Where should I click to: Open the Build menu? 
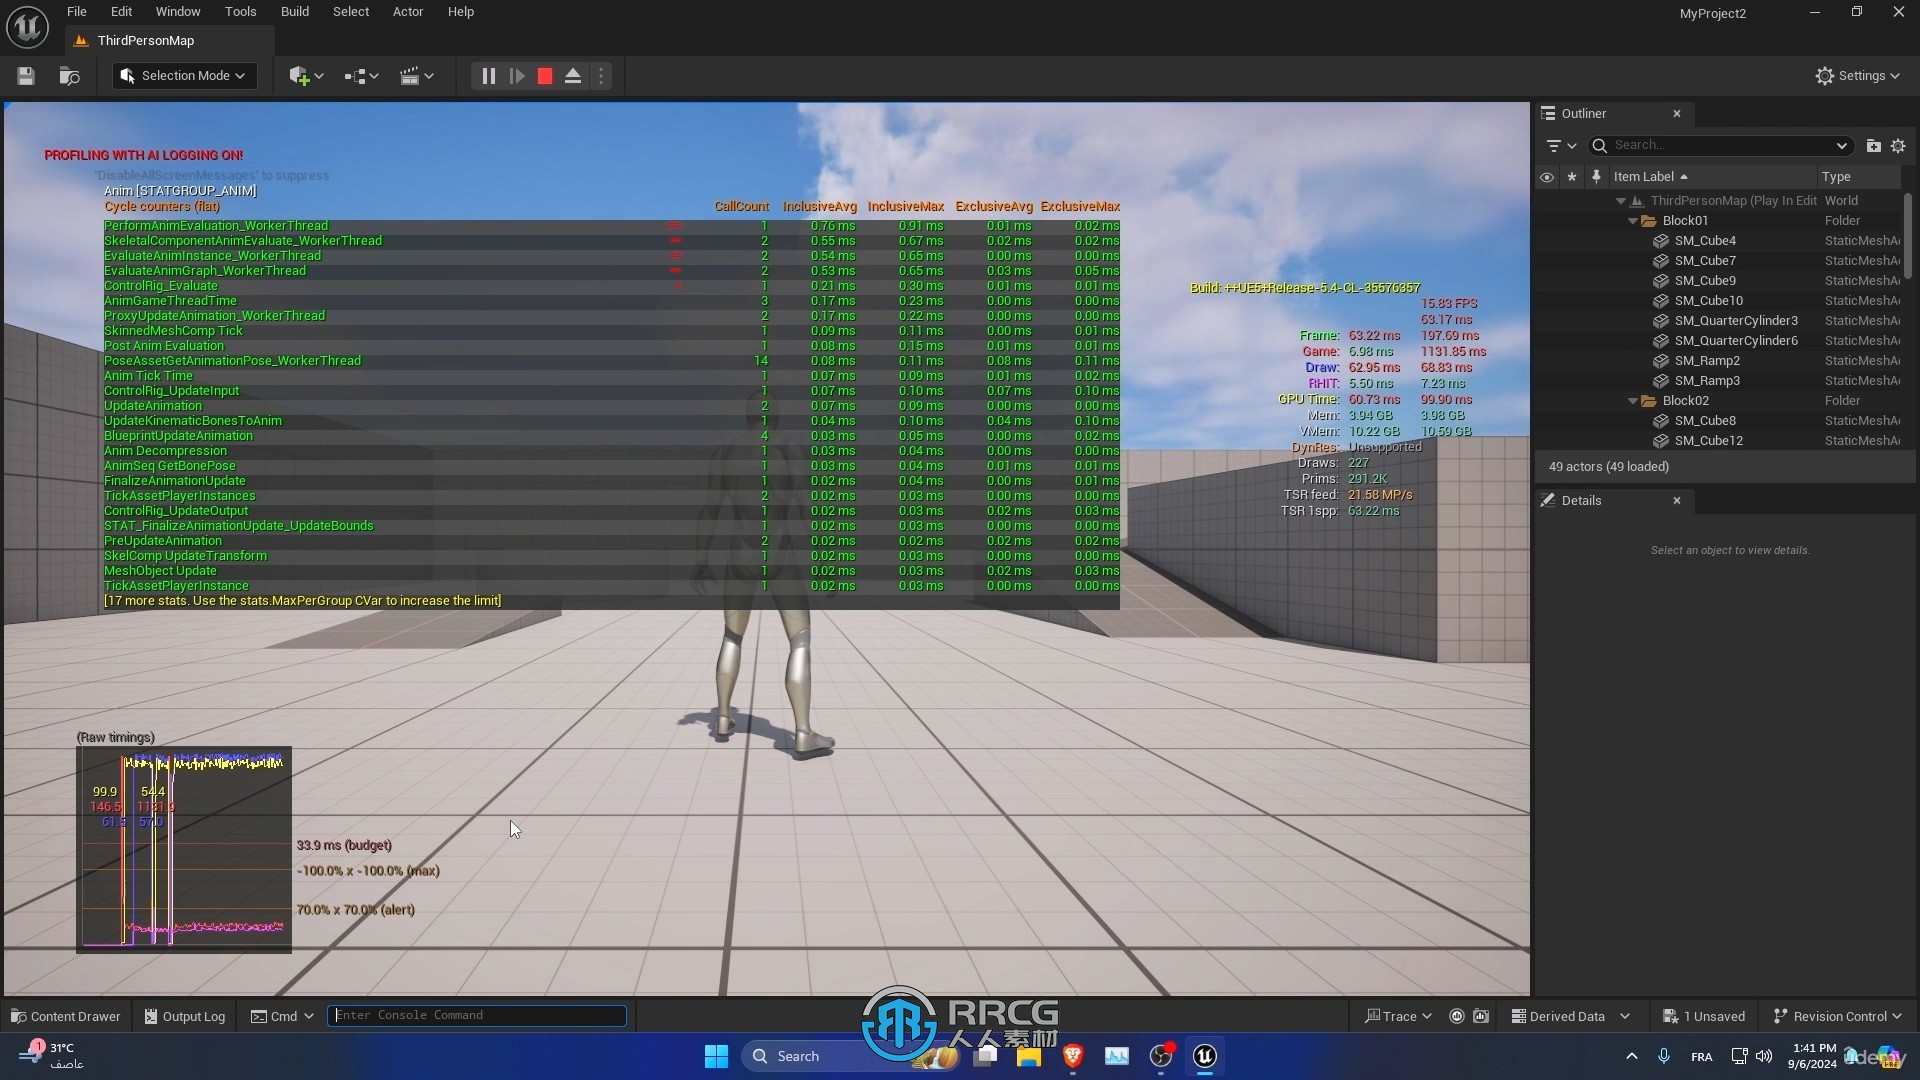coord(293,12)
